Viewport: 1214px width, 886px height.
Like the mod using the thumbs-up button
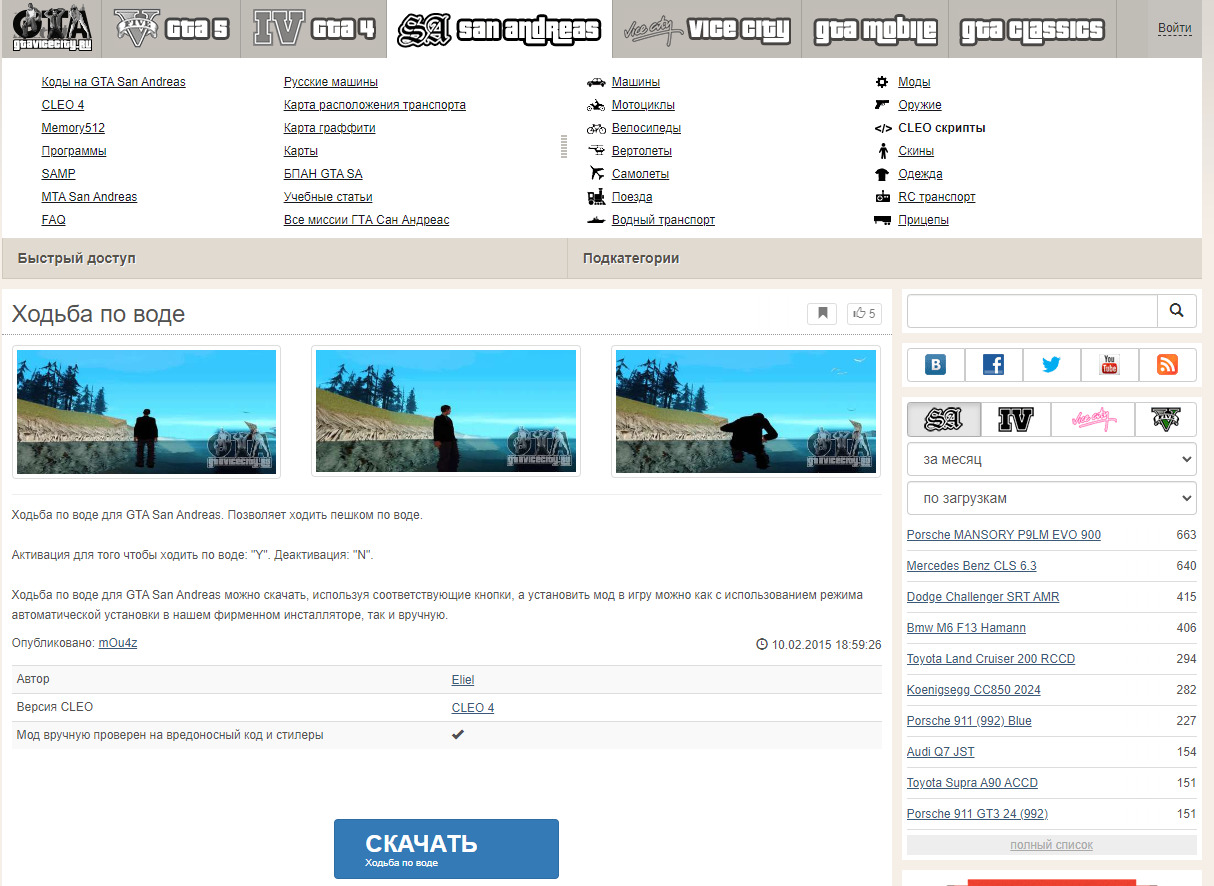point(862,314)
